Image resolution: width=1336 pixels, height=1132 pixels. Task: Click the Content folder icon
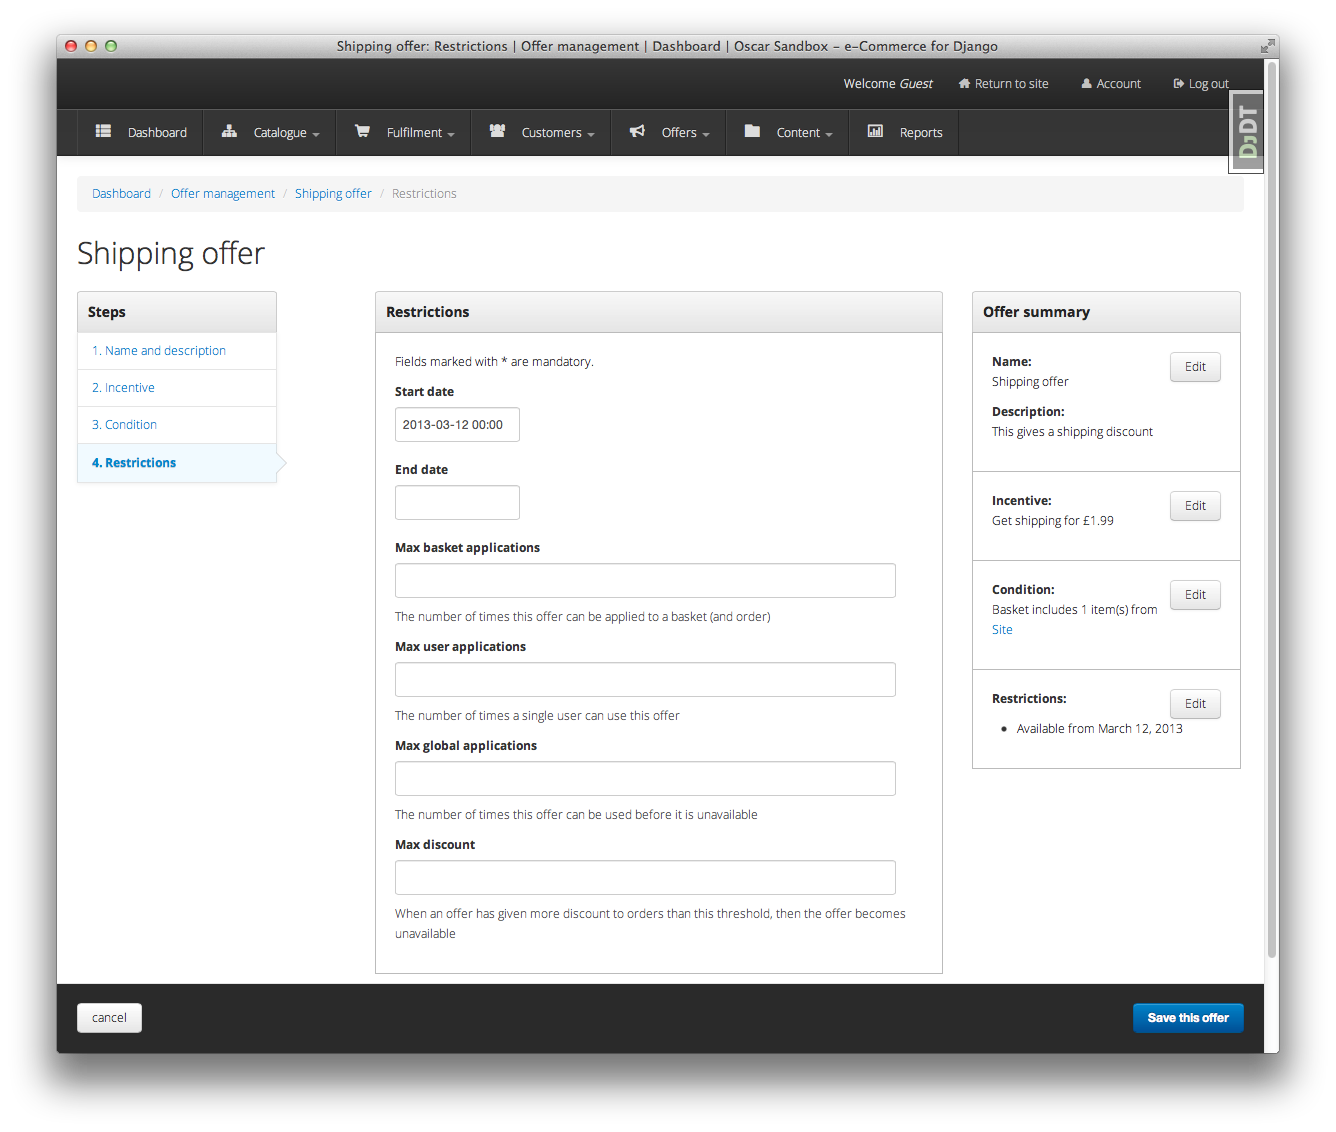coord(752,131)
